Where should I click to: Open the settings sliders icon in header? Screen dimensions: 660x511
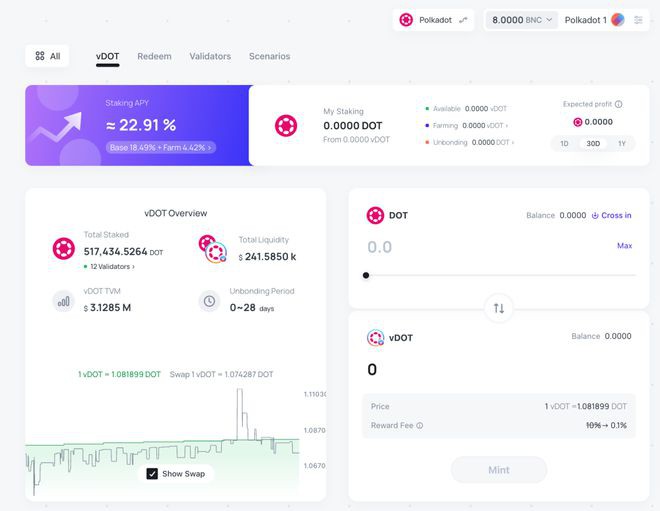click(638, 20)
